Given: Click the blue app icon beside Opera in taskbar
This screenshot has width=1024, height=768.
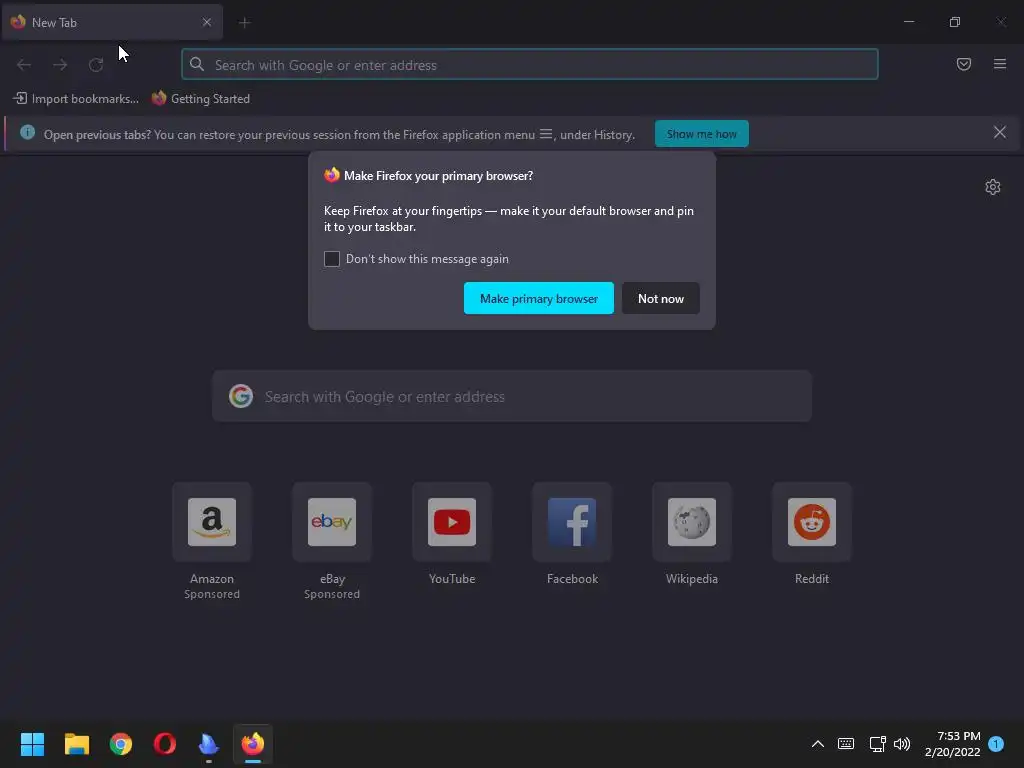Looking at the screenshot, I should click(208, 744).
